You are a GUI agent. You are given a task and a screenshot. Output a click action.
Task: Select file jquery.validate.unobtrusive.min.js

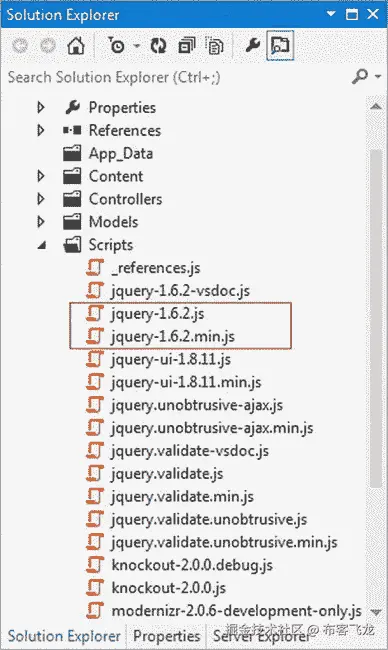pos(224,542)
